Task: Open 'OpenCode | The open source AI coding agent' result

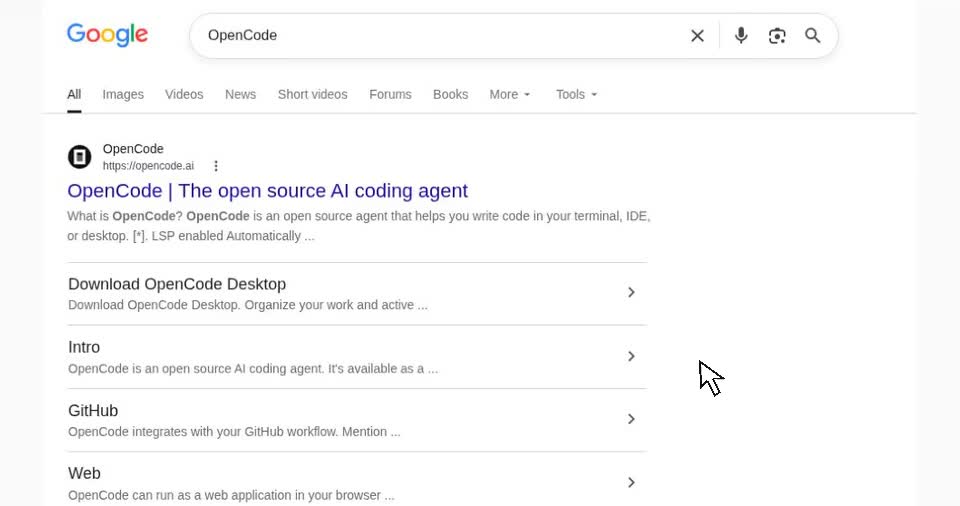Action: [x=268, y=191]
